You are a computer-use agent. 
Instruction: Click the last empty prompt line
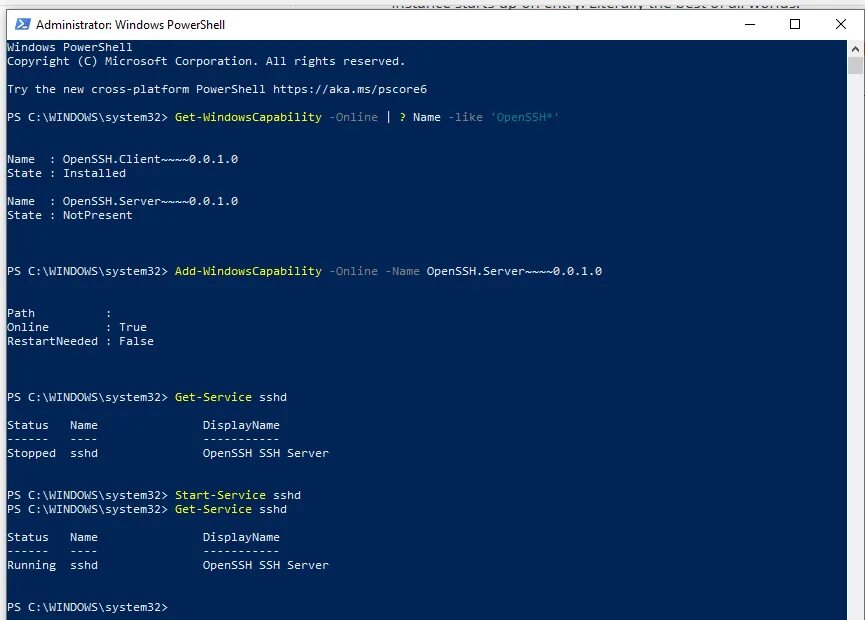tap(87, 607)
